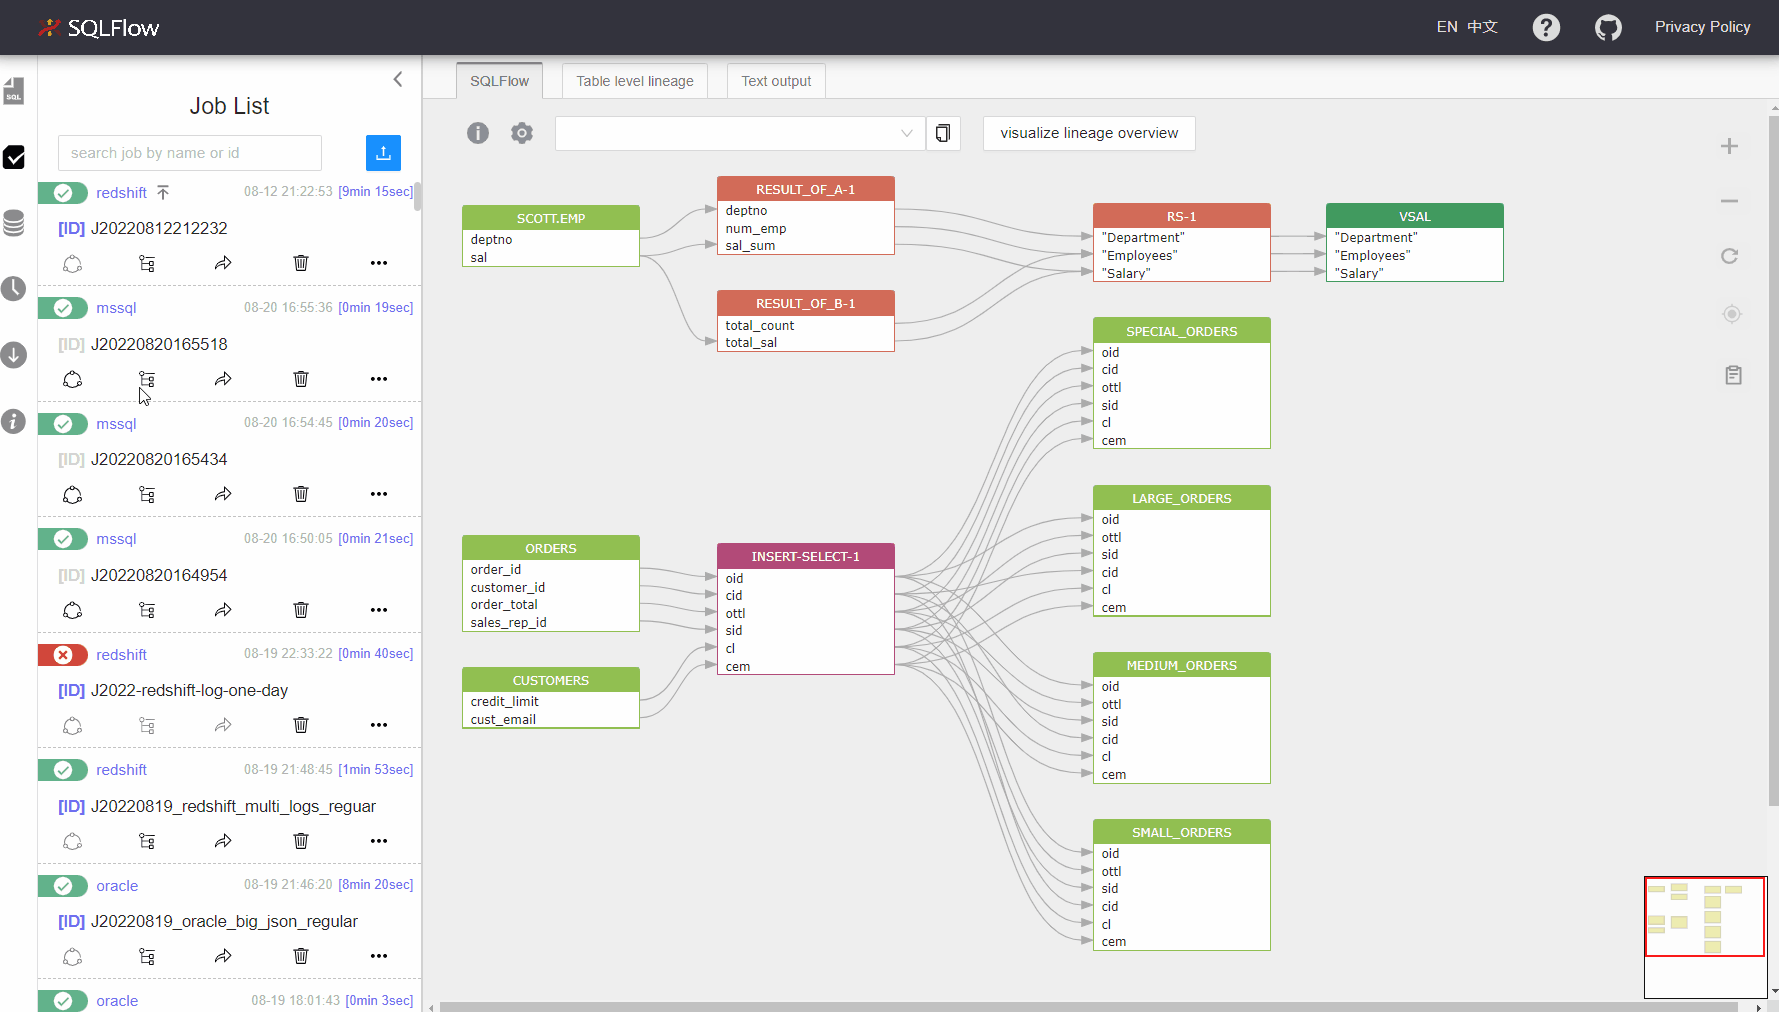Click the diagram info icon

478,133
